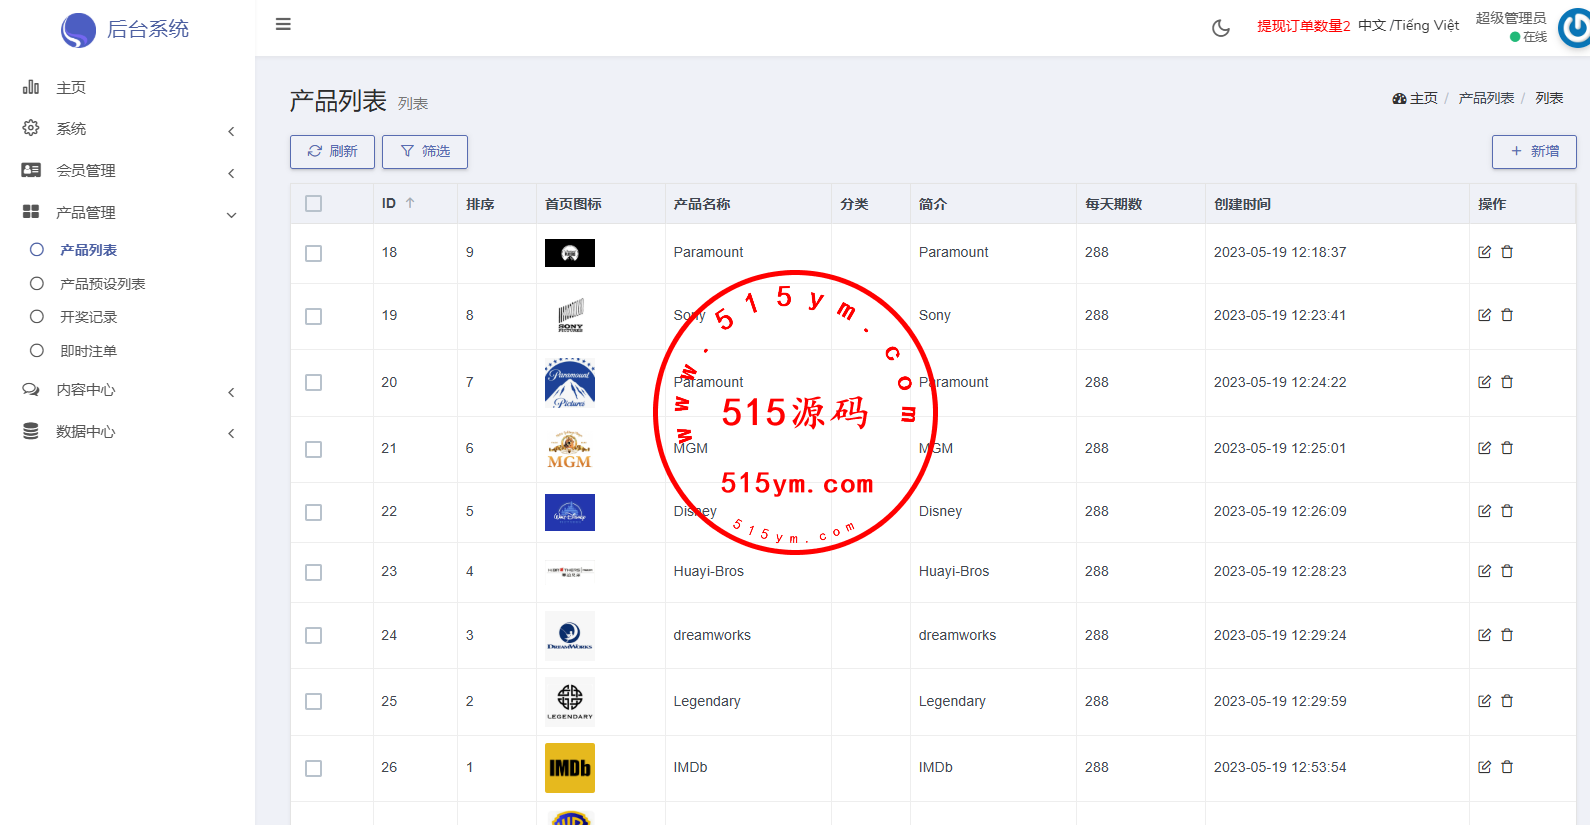Viewport: 1590px width, 825px height.
Task: Delete the Disney row
Action: [x=1507, y=511]
